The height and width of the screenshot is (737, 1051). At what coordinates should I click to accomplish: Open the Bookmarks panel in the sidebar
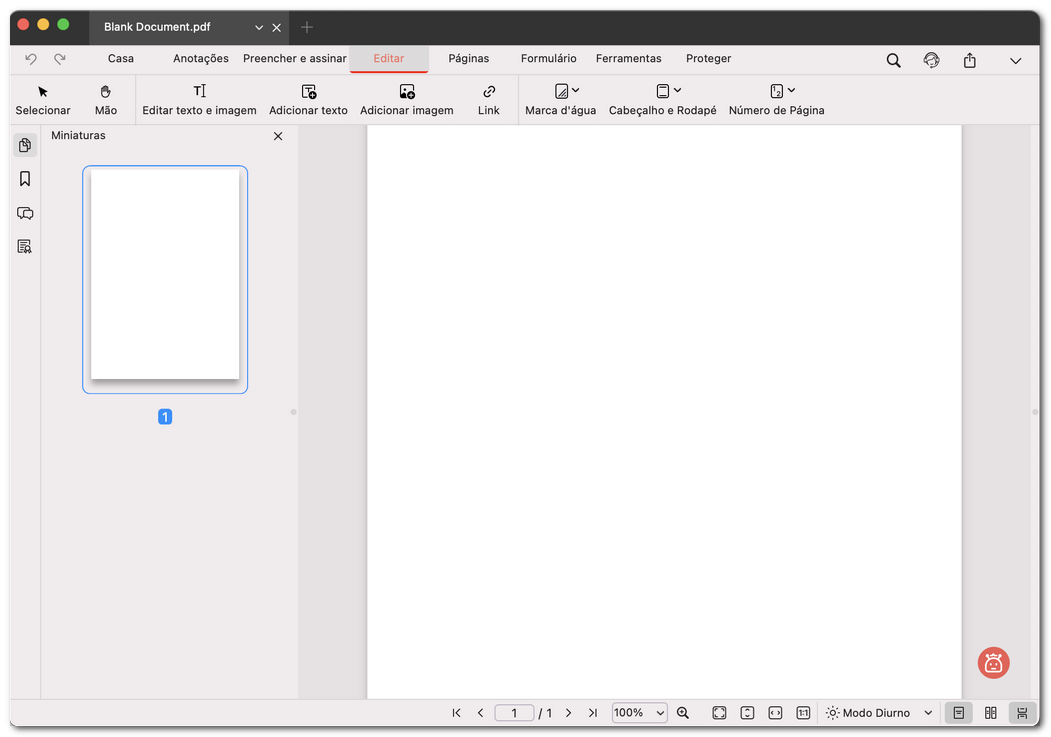coord(25,178)
